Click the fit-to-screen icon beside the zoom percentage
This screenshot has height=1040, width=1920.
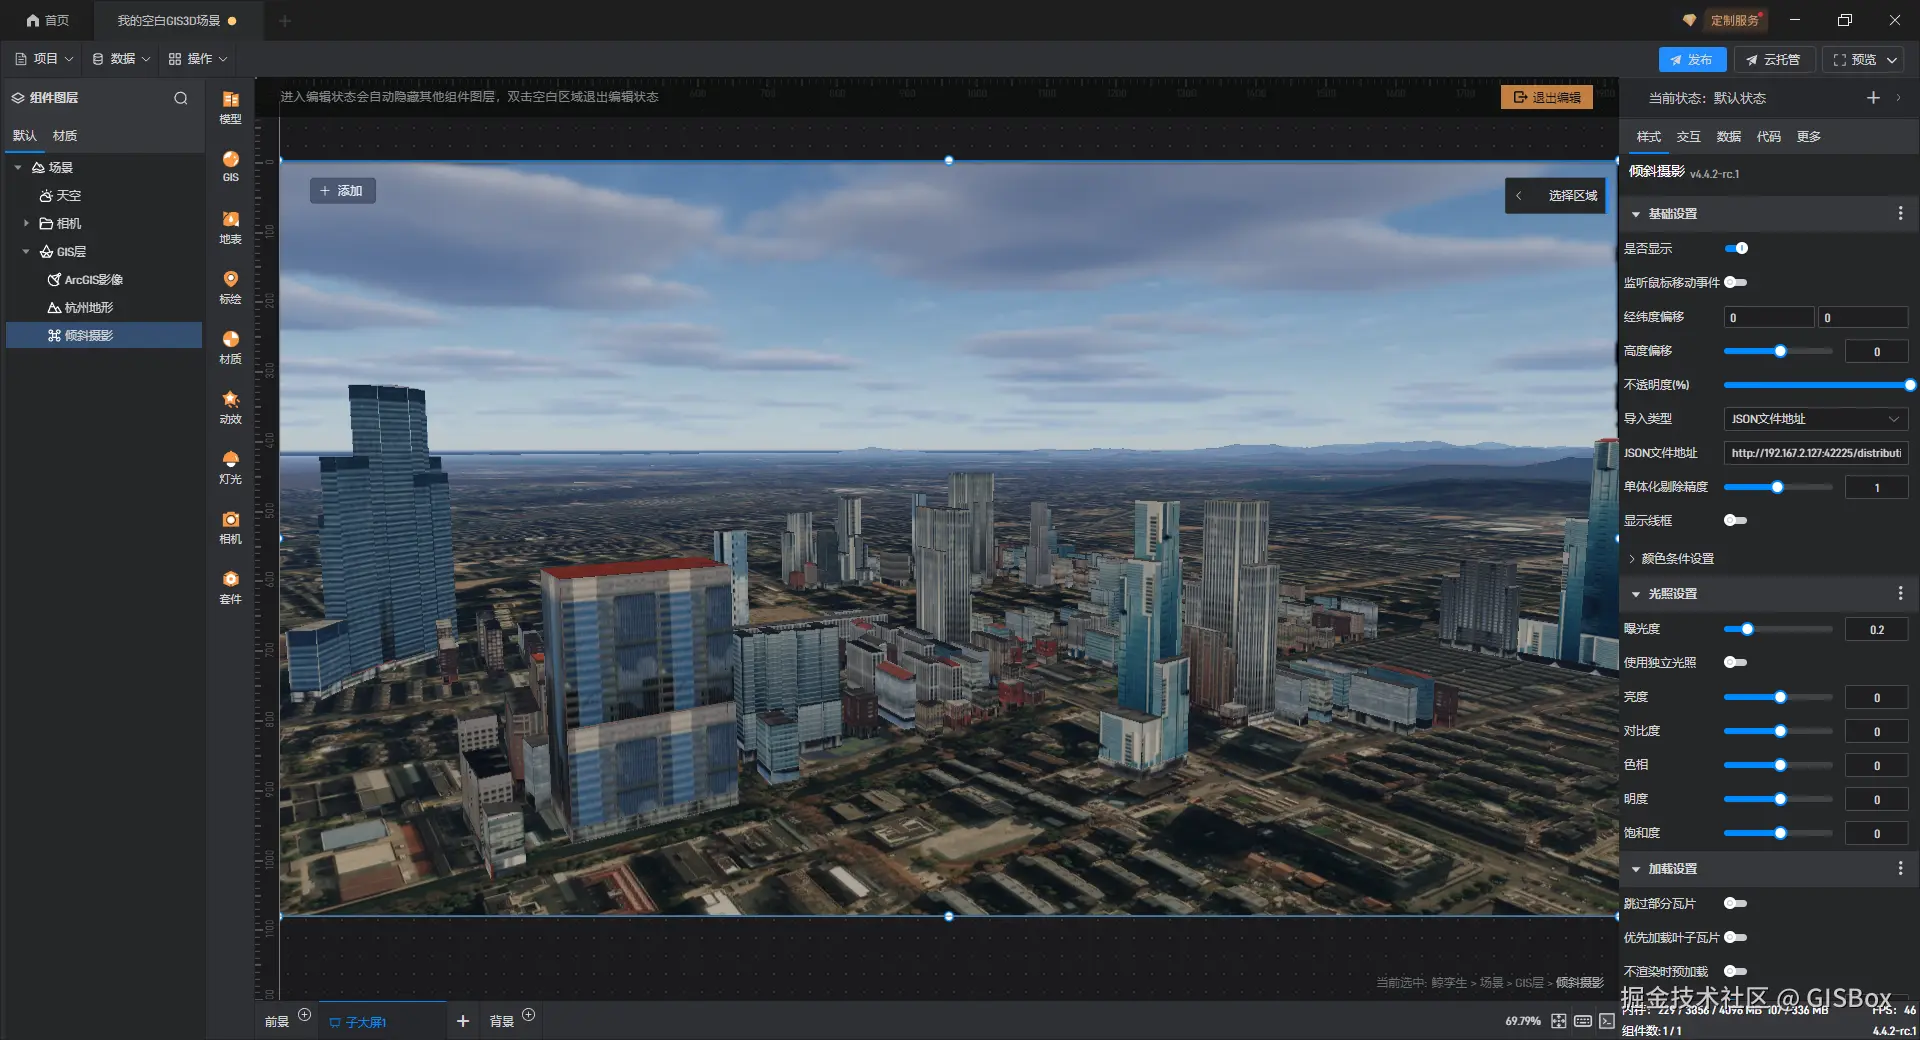click(x=1559, y=1021)
